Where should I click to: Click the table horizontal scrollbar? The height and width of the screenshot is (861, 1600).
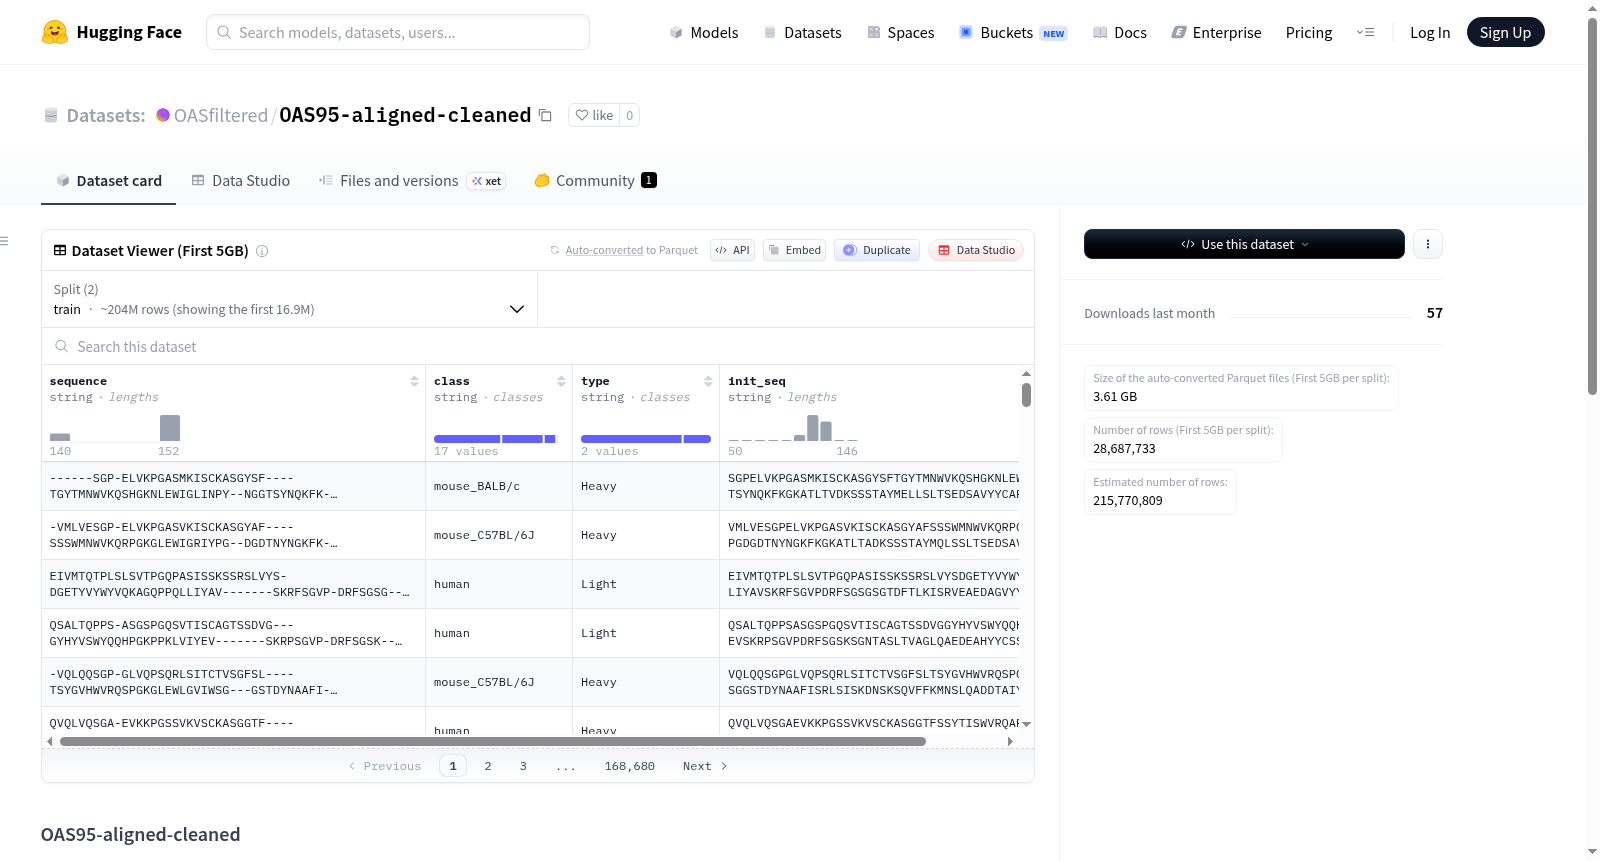(492, 742)
